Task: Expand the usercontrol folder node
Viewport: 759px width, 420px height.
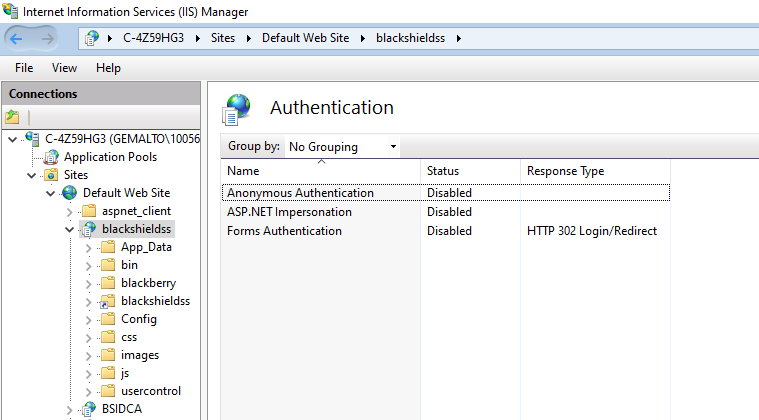Action: [x=89, y=391]
